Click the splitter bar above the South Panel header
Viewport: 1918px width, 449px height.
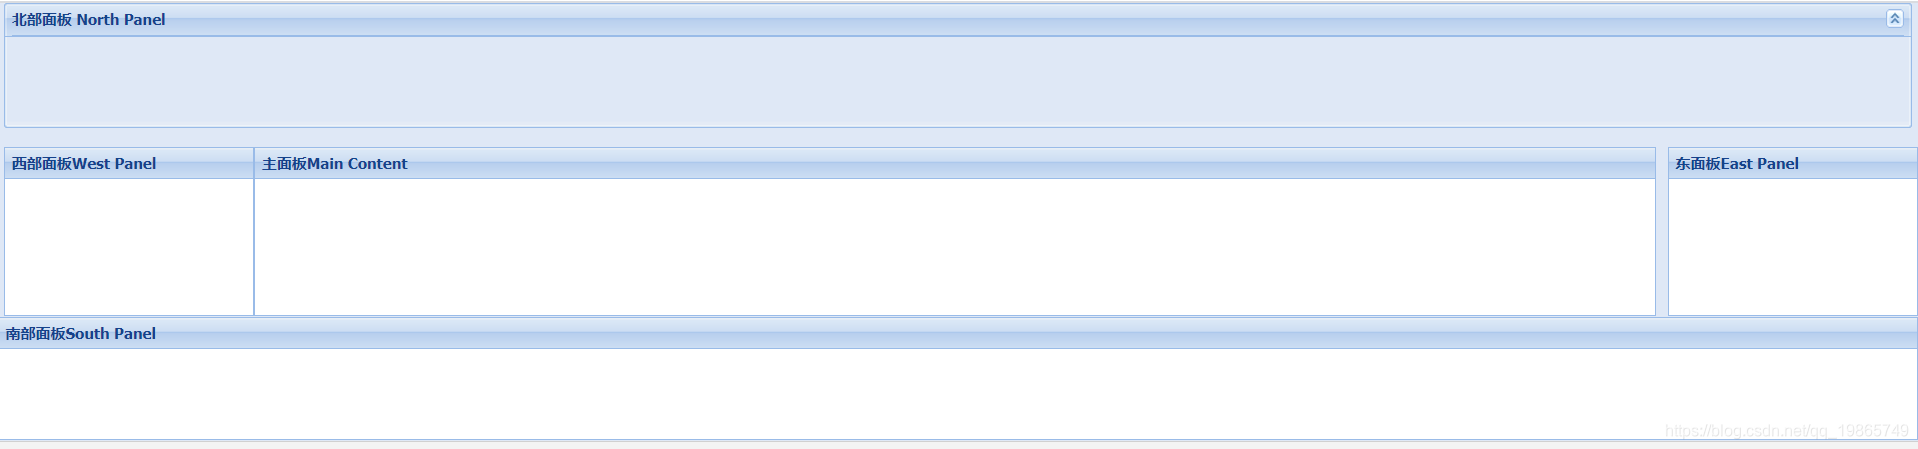point(958,318)
